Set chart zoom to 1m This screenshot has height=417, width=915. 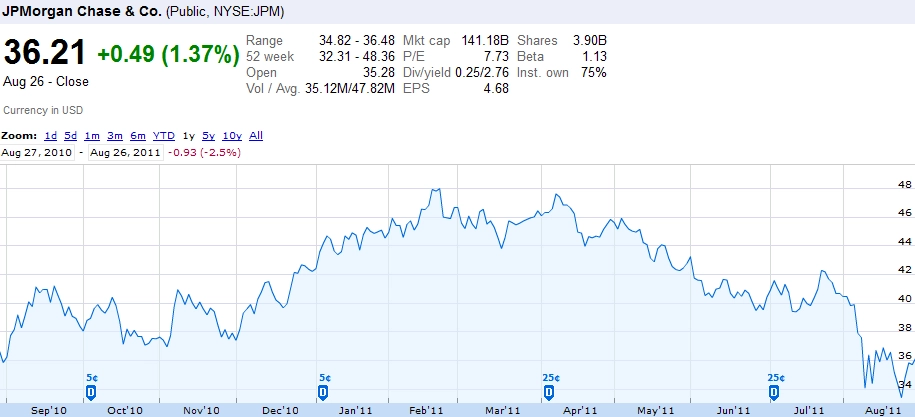(x=92, y=136)
